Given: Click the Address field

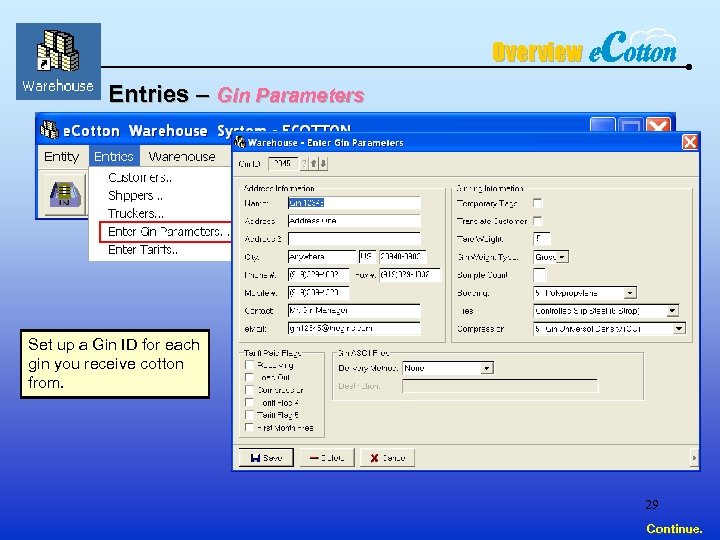Looking at the screenshot, I should click(354, 221).
